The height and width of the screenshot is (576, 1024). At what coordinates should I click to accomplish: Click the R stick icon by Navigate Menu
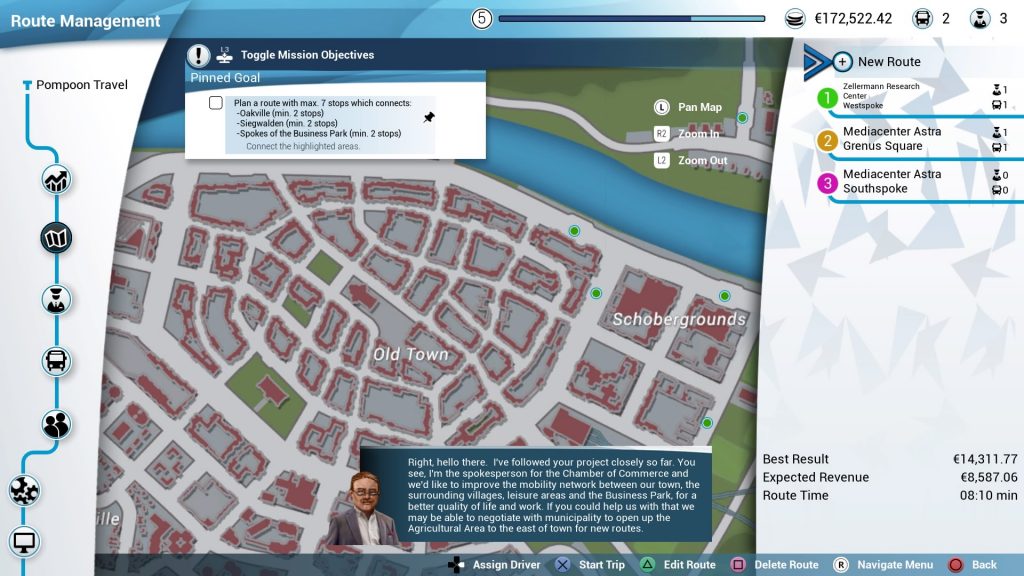[x=840, y=565]
